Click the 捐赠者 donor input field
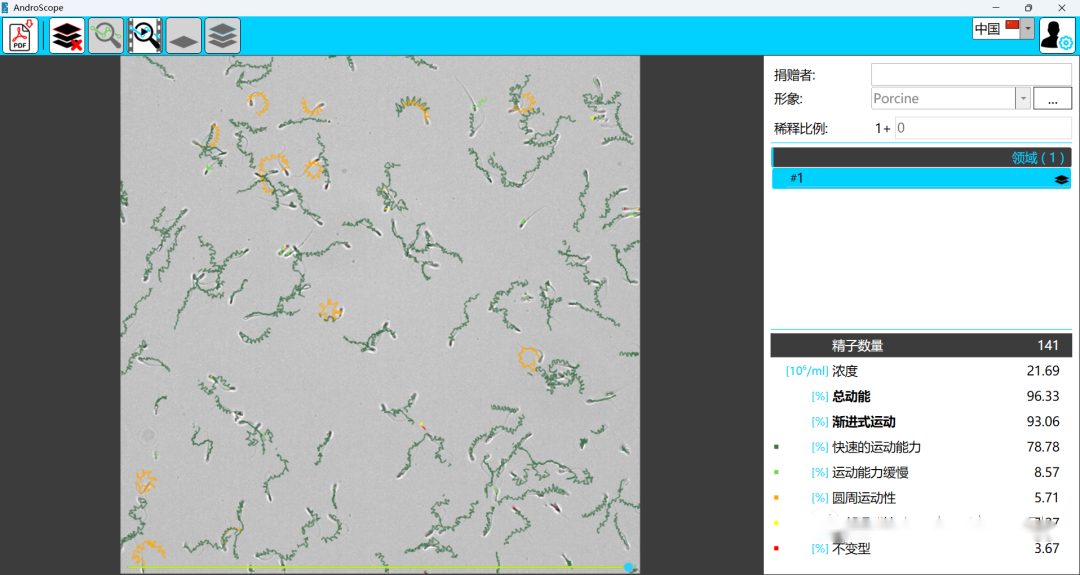Image resolution: width=1080 pixels, height=575 pixels. [971, 74]
